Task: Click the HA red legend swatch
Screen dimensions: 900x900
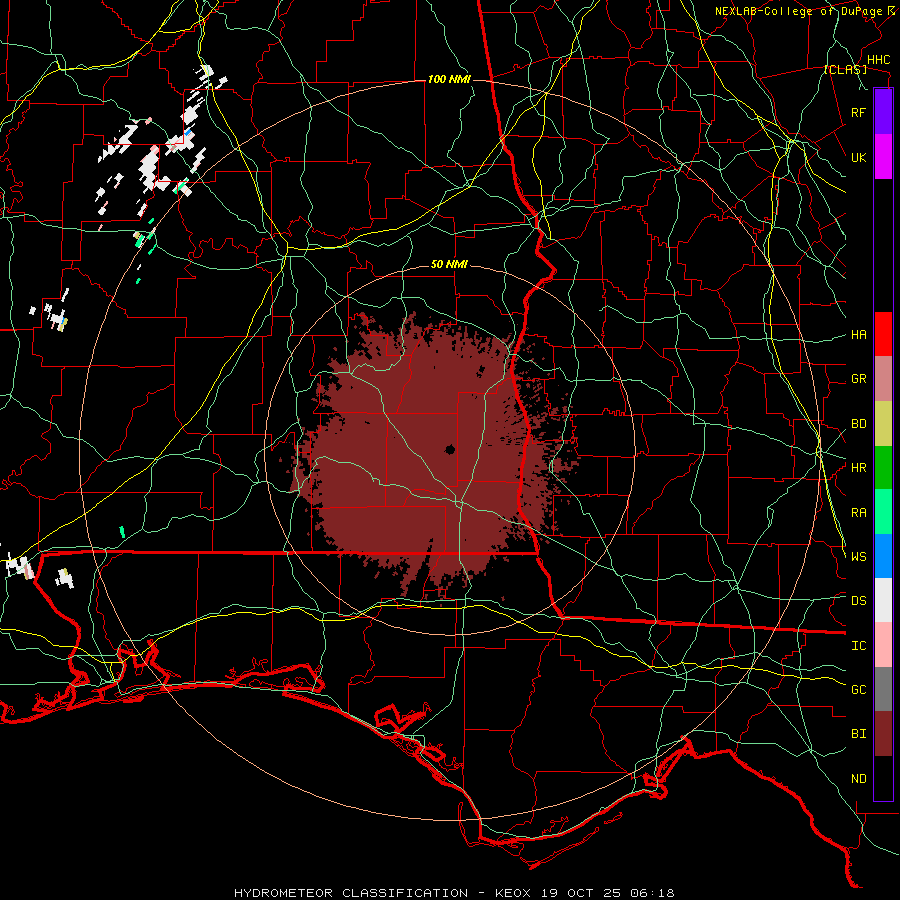Action: coord(883,334)
